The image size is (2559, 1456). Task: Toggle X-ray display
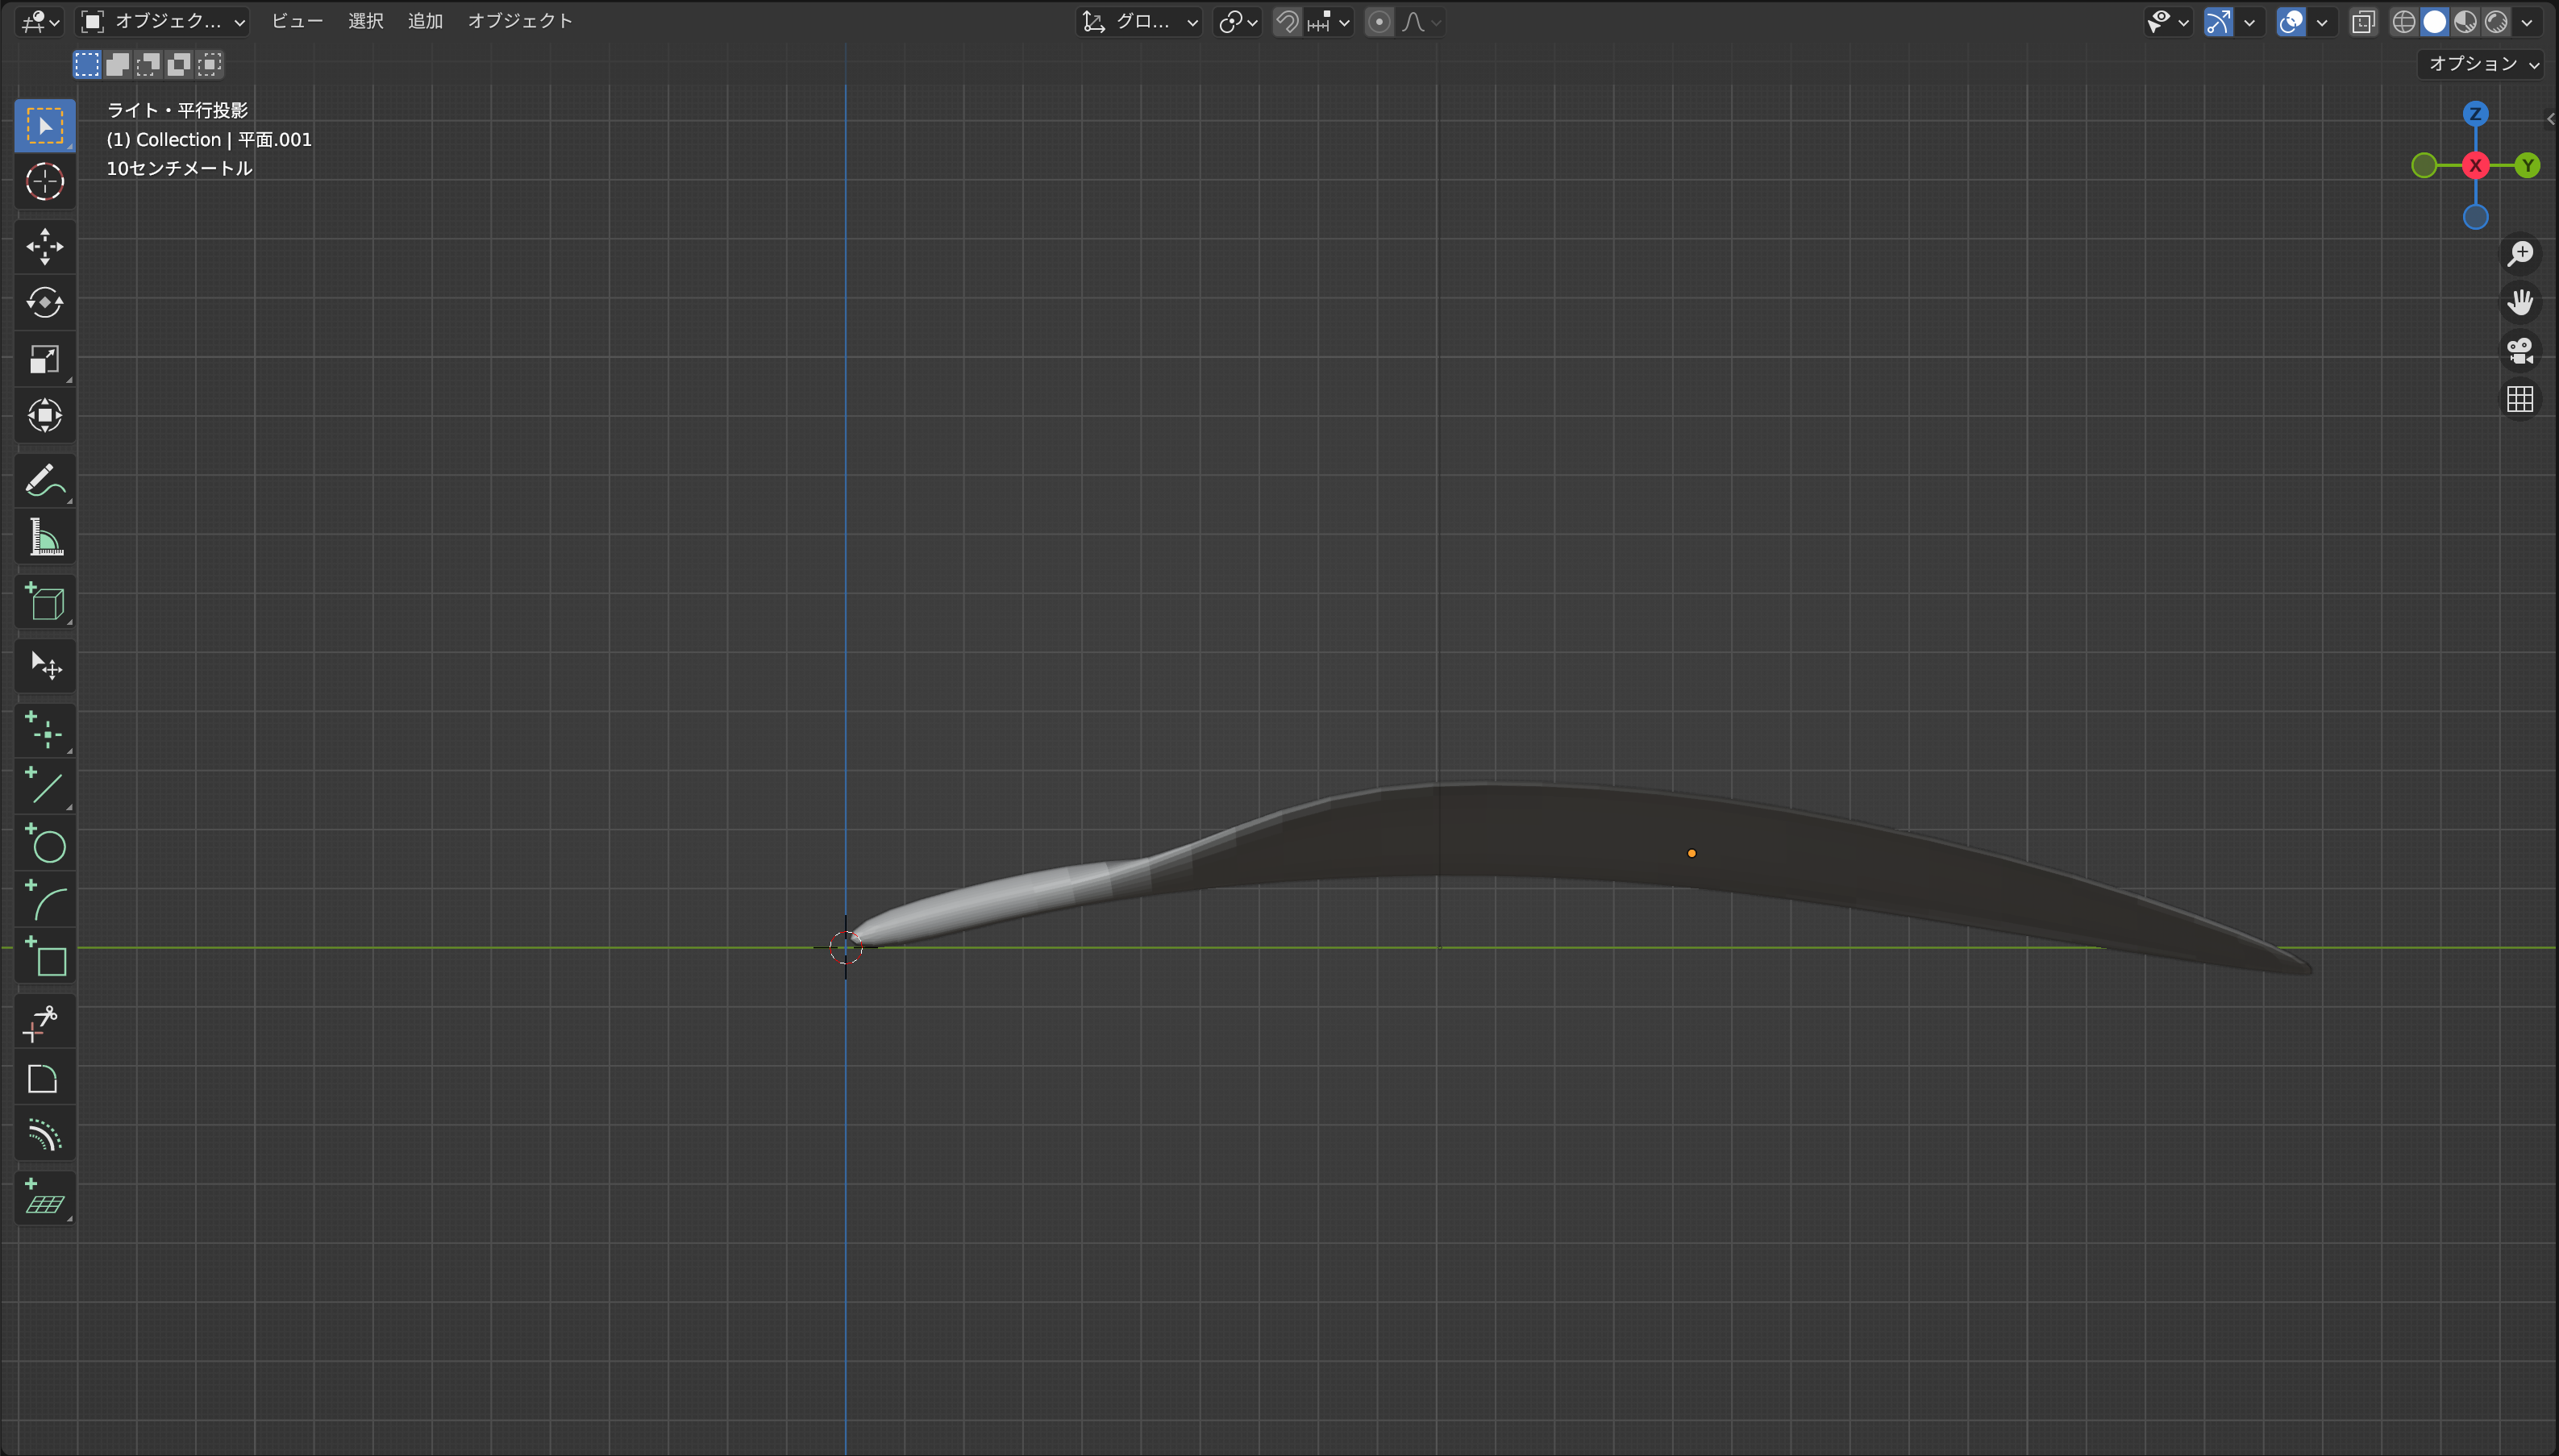[x=2363, y=22]
